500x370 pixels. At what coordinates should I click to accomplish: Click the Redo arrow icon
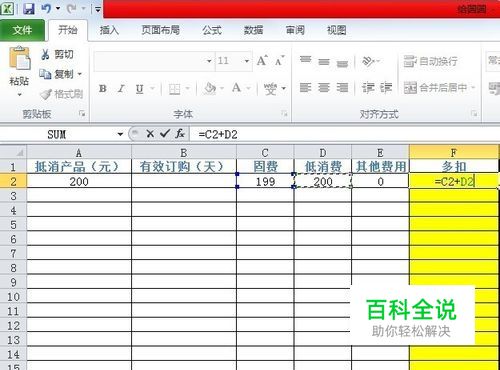click(71, 8)
